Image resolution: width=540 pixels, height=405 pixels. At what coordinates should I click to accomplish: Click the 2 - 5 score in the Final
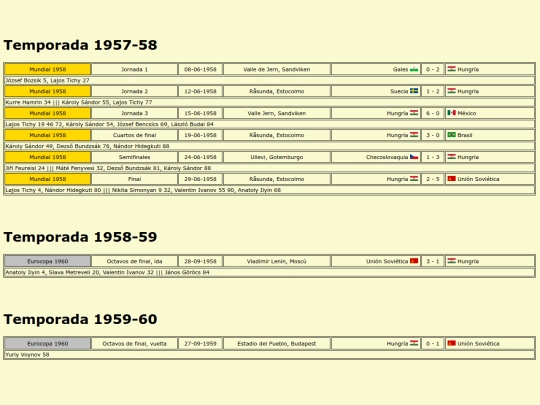(x=433, y=179)
